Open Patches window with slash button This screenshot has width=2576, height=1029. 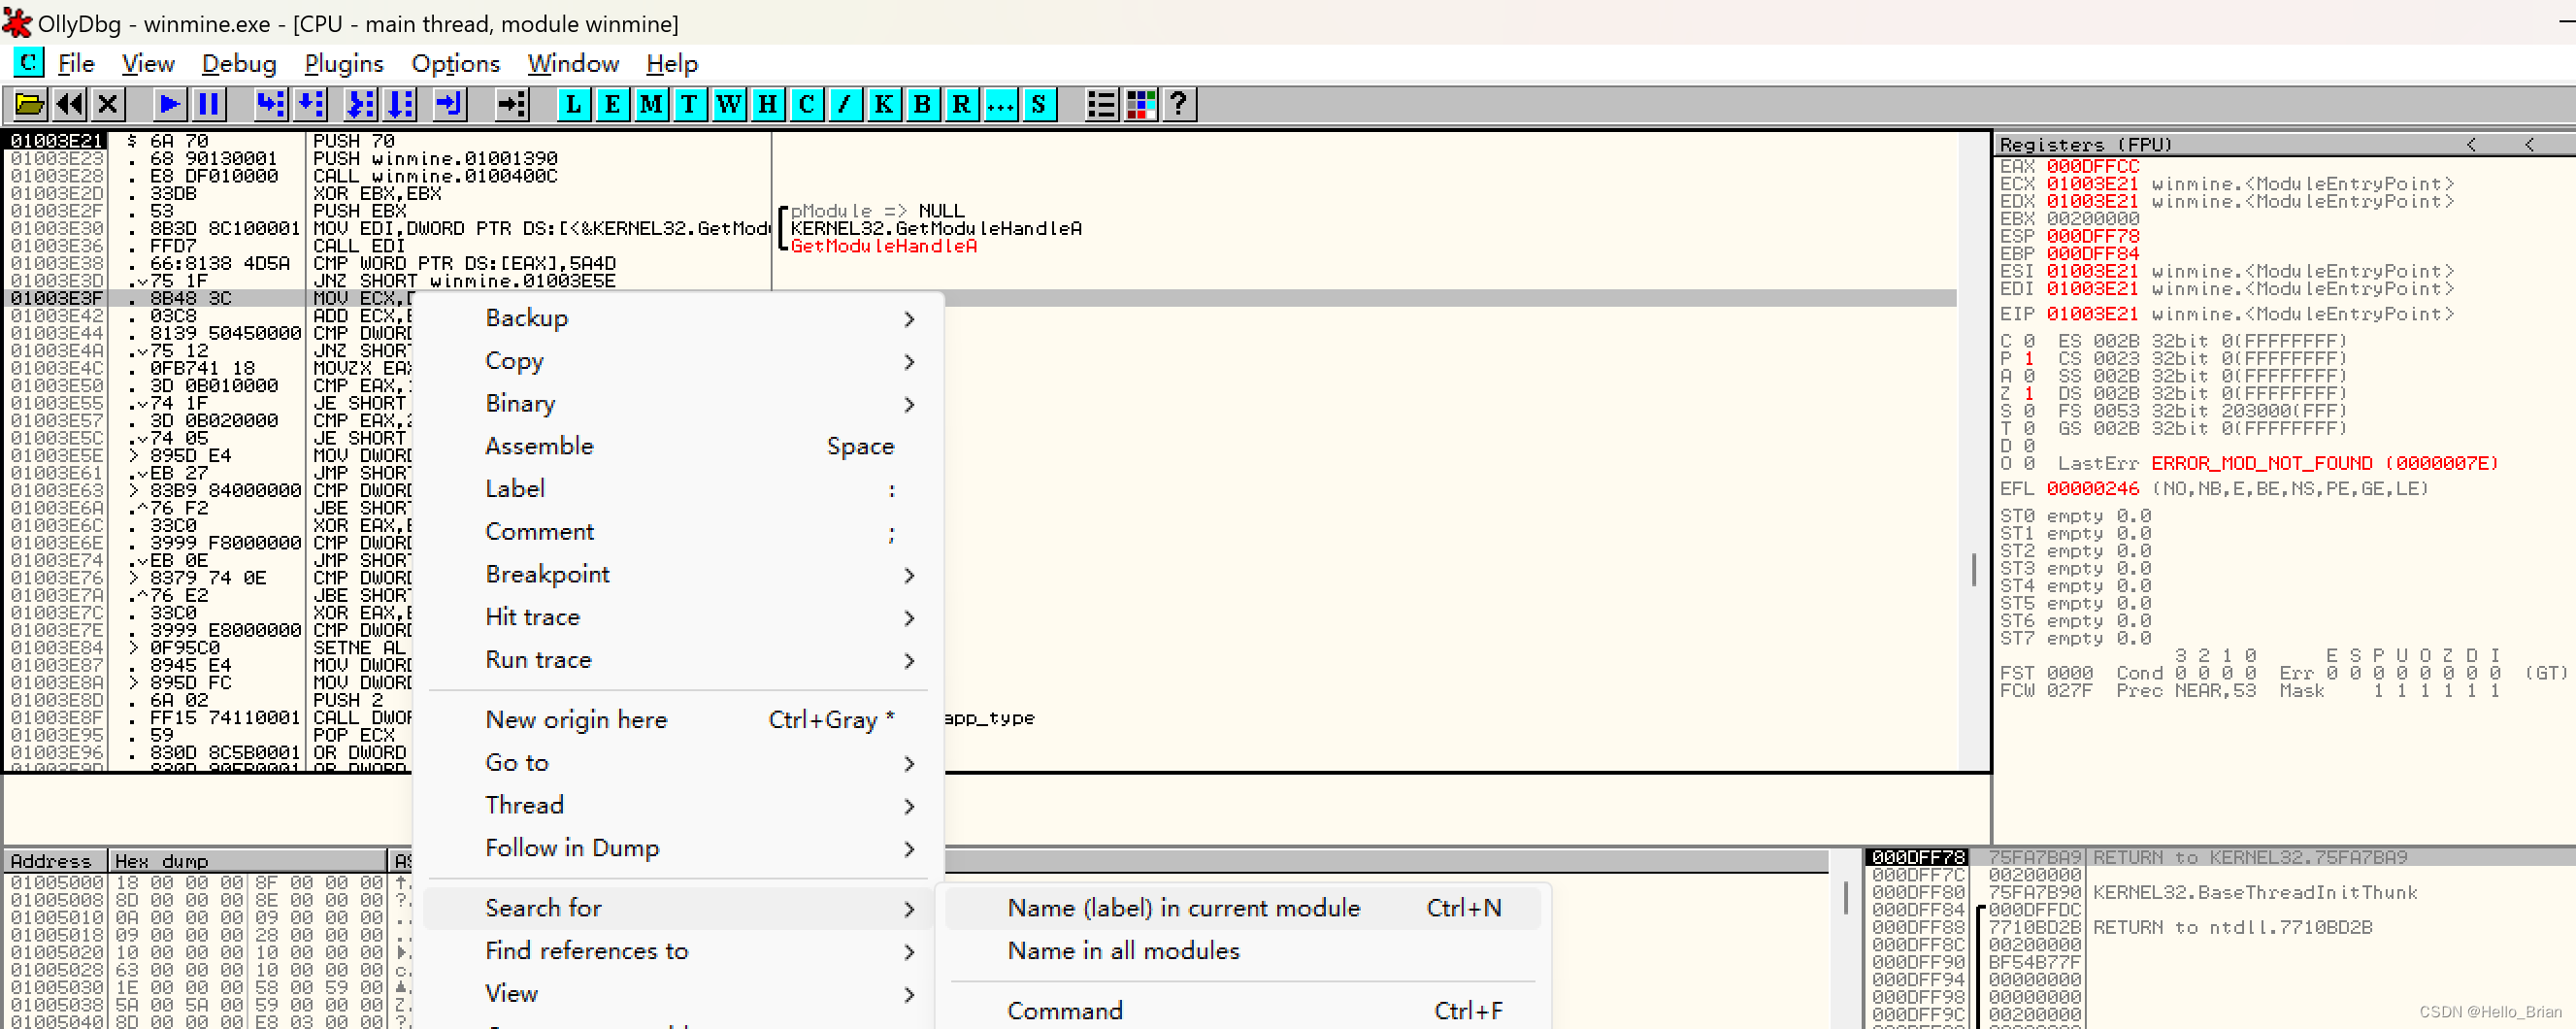pyautogui.click(x=845, y=104)
